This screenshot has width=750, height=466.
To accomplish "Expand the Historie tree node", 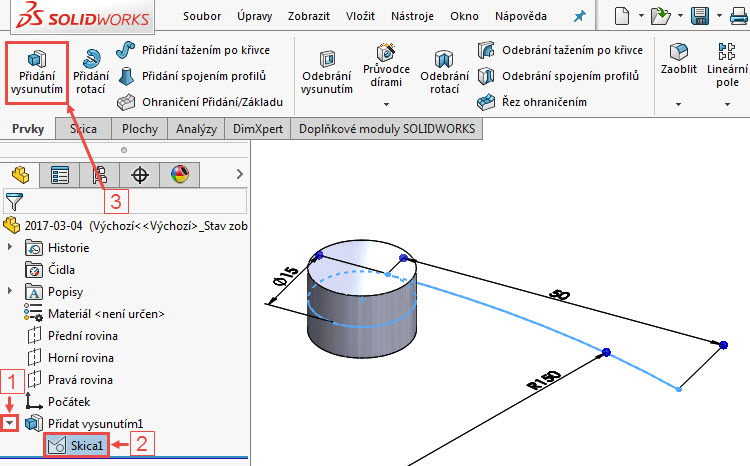I will coord(10,247).
